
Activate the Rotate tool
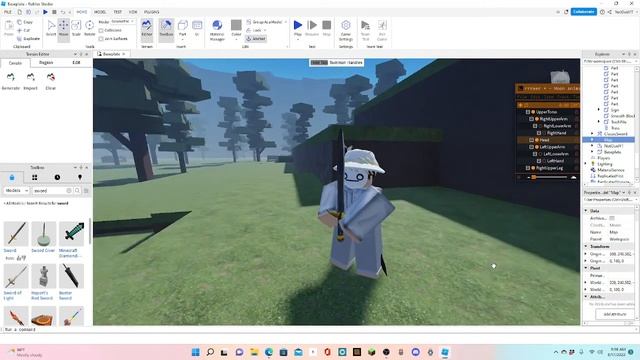tap(89, 29)
